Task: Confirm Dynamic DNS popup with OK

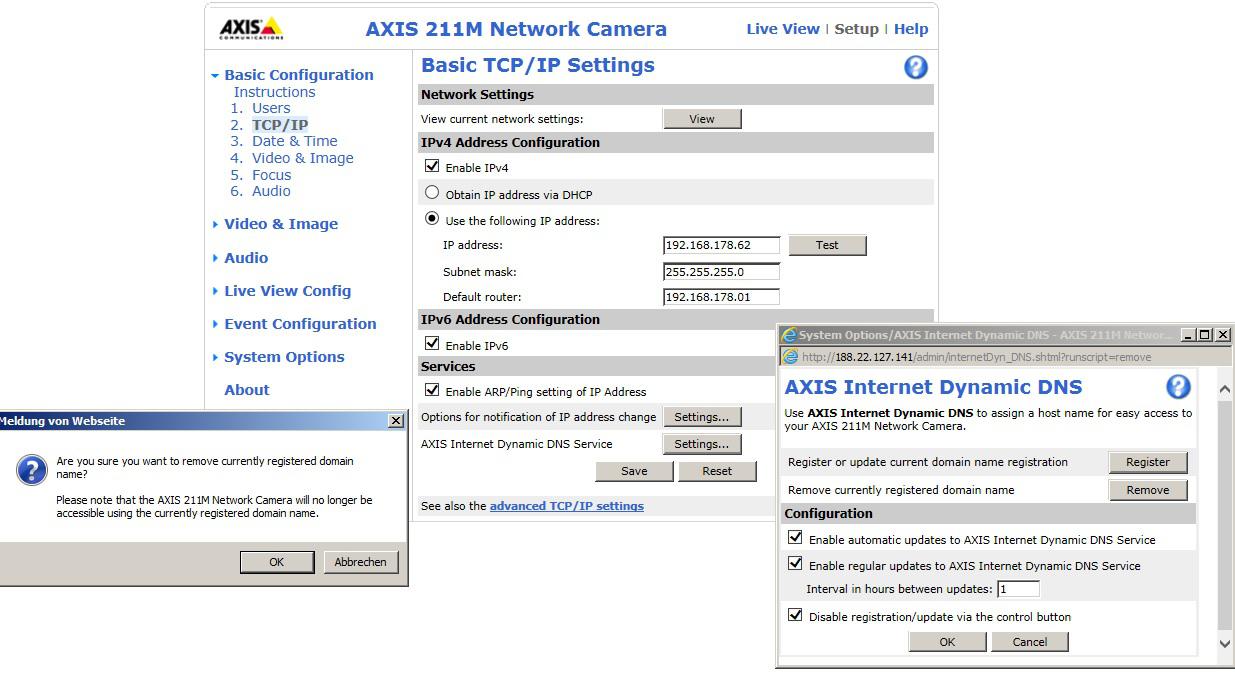Action: point(947,642)
